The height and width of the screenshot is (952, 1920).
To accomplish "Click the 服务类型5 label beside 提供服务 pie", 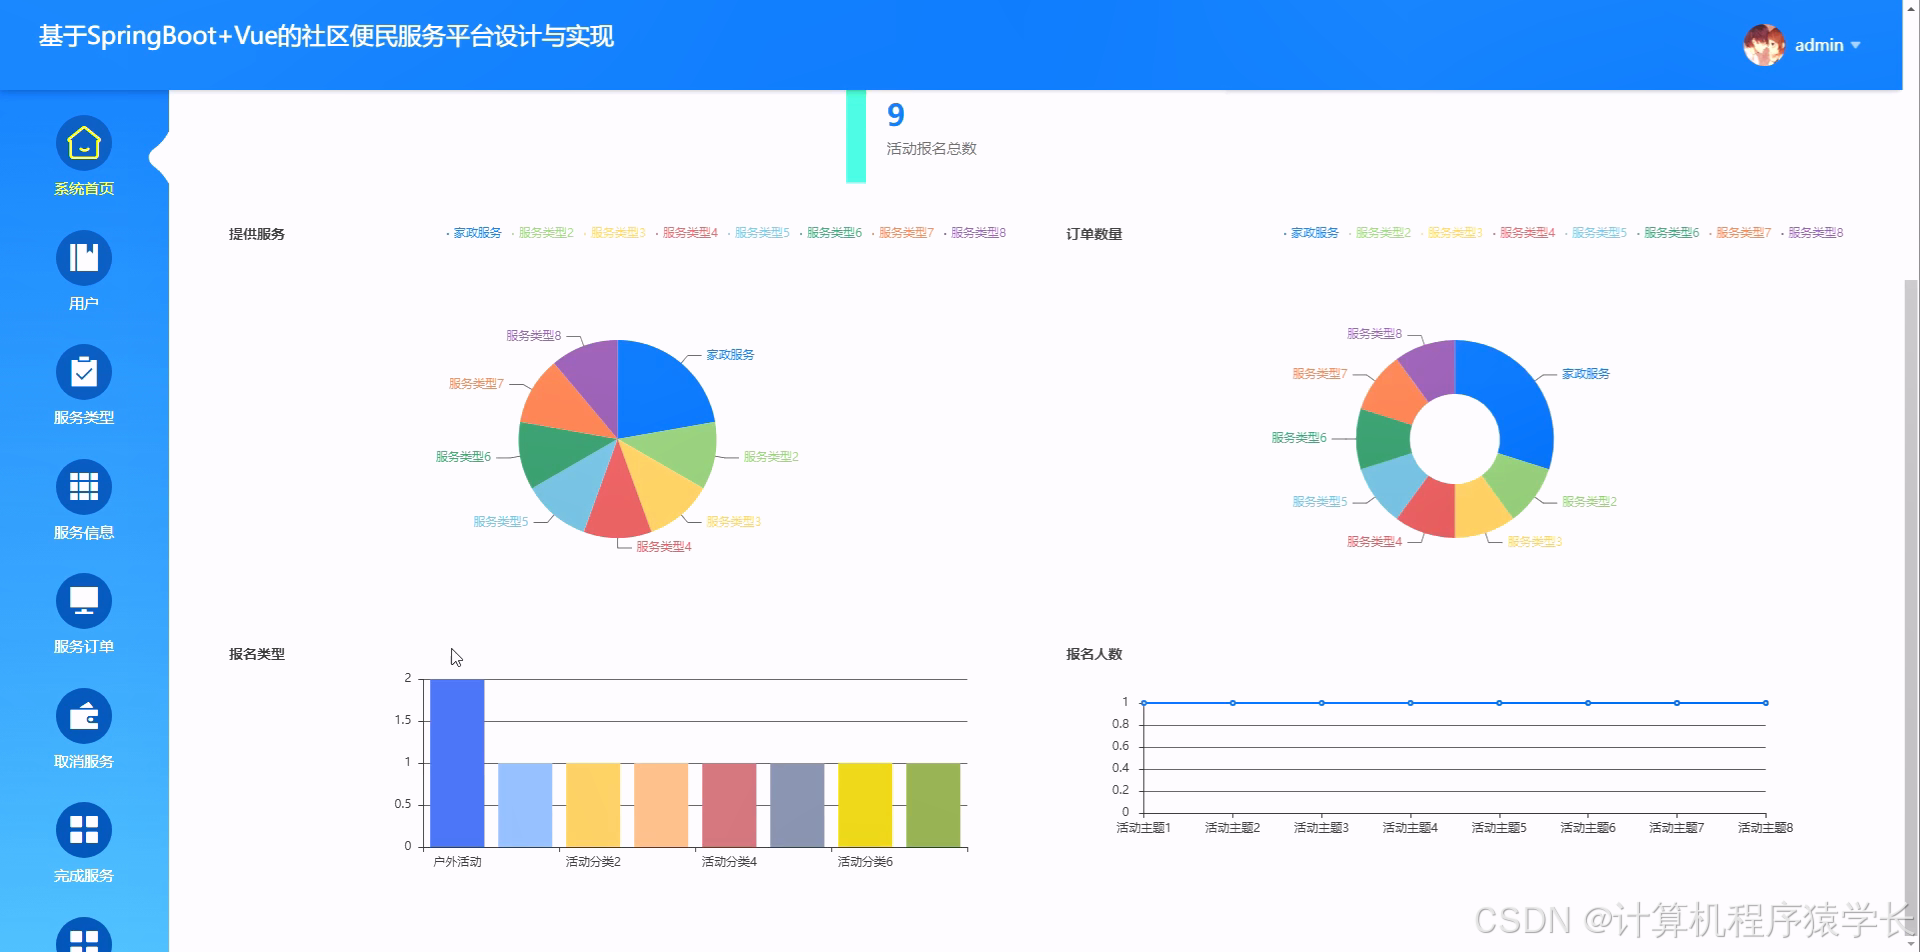I will (500, 522).
